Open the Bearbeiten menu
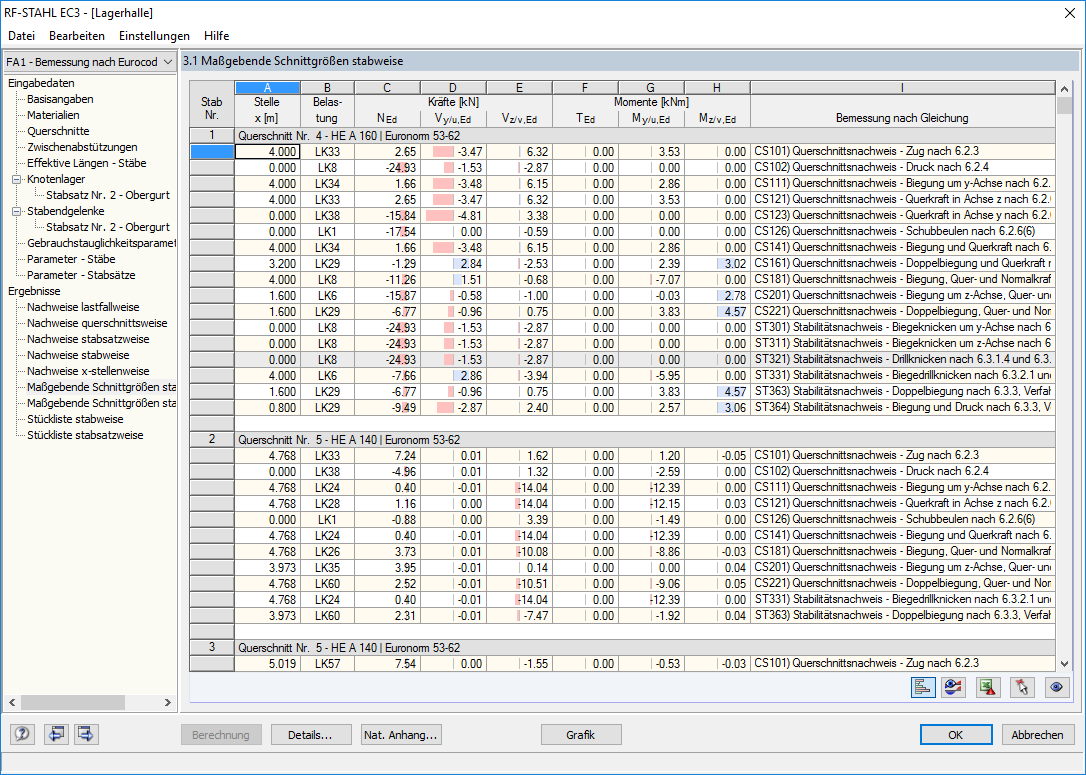Viewport: 1086px width, 775px height. pyautogui.click(x=77, y=35)
